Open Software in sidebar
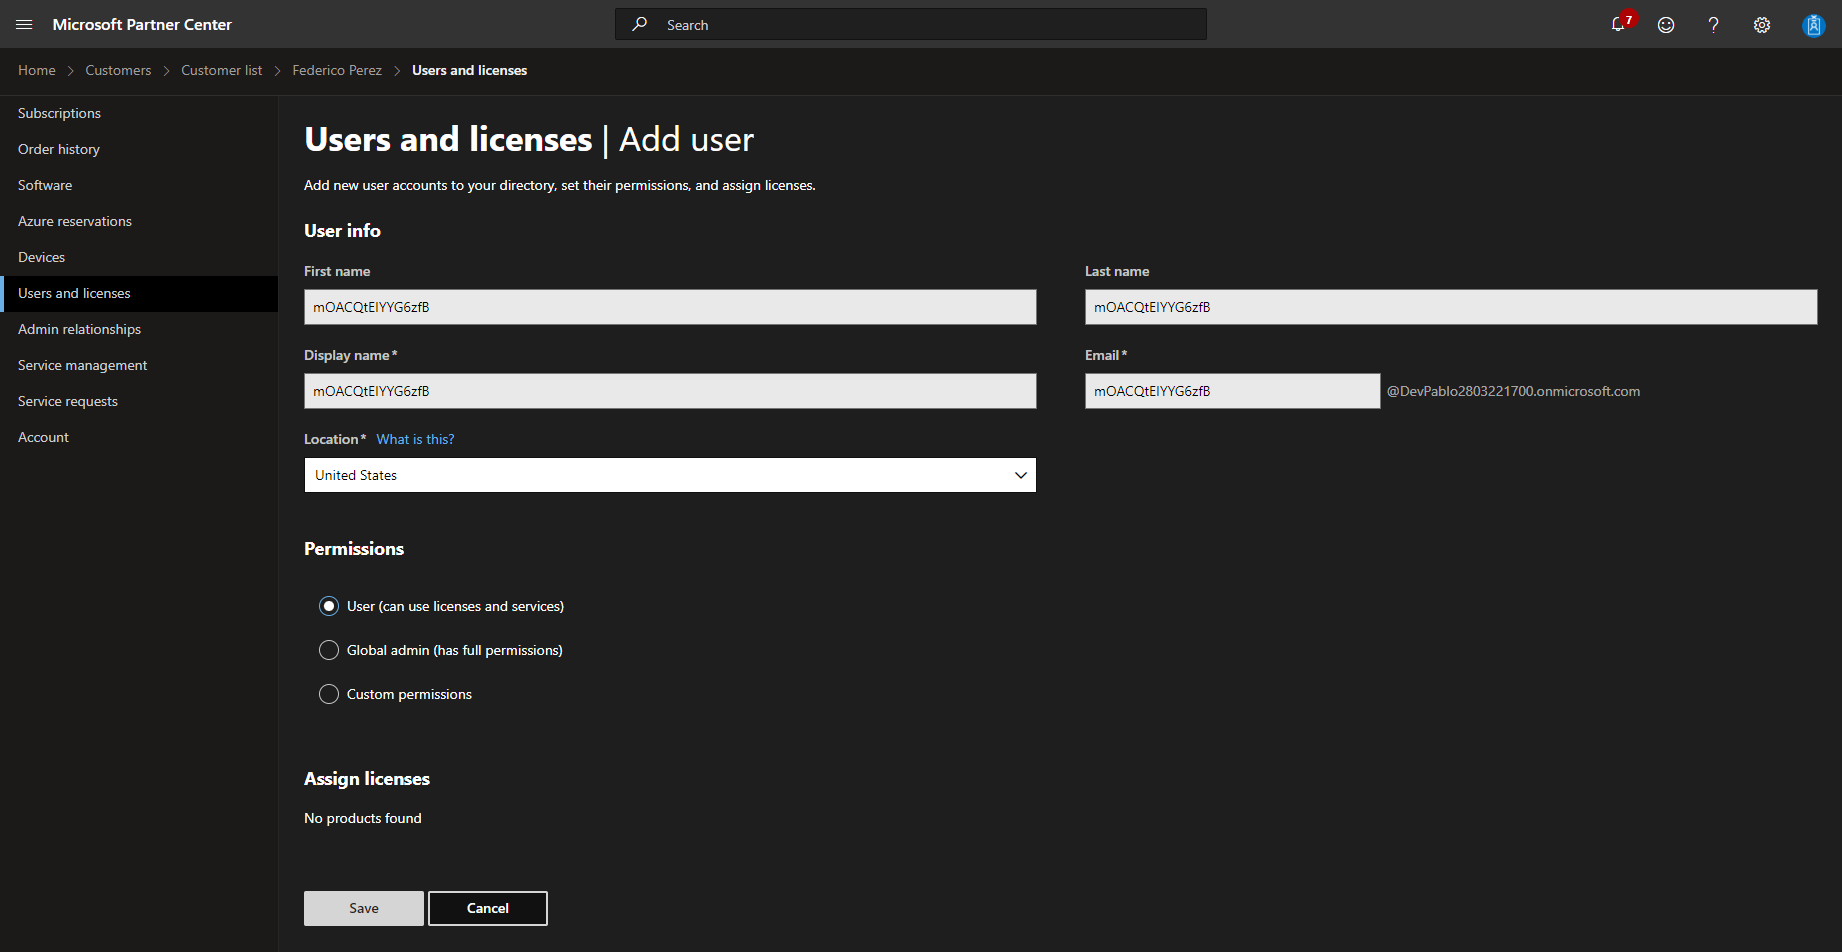Image resolution: width=1842 pixels, height=952 pixels. coord(139,185)
